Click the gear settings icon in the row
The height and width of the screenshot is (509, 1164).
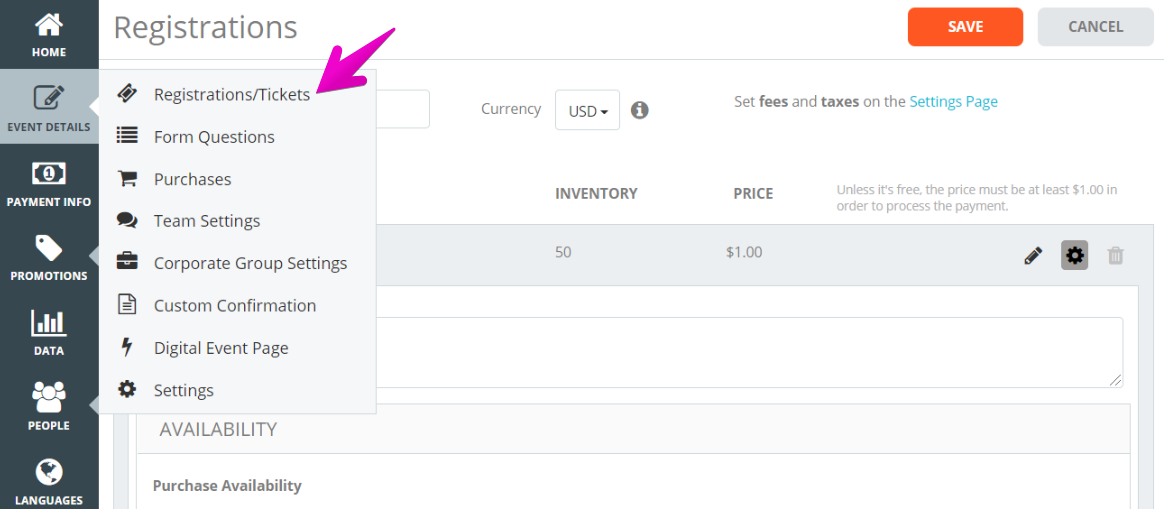click(1074, 255)
